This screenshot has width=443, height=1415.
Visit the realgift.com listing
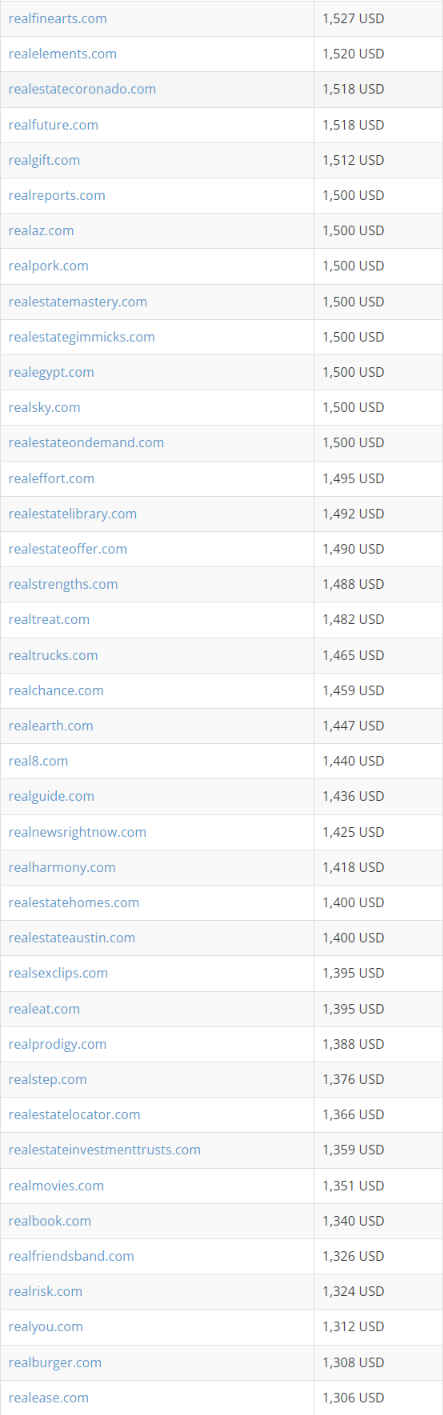coord(44,160)
